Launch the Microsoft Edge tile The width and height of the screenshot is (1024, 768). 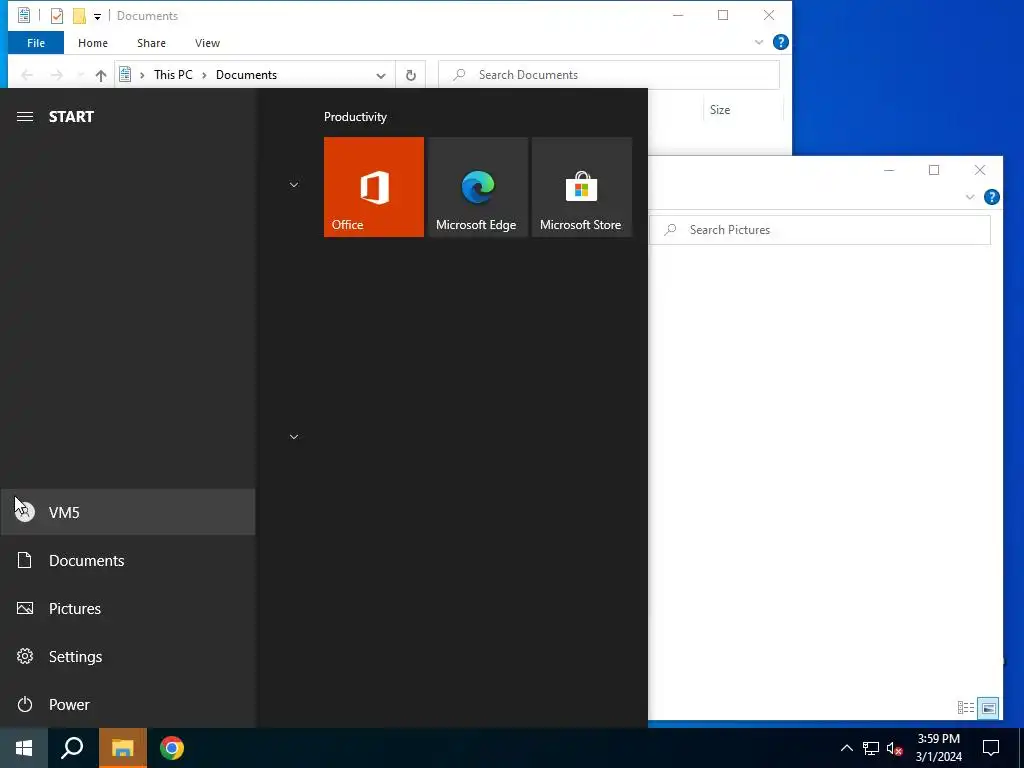pos(477,187)
